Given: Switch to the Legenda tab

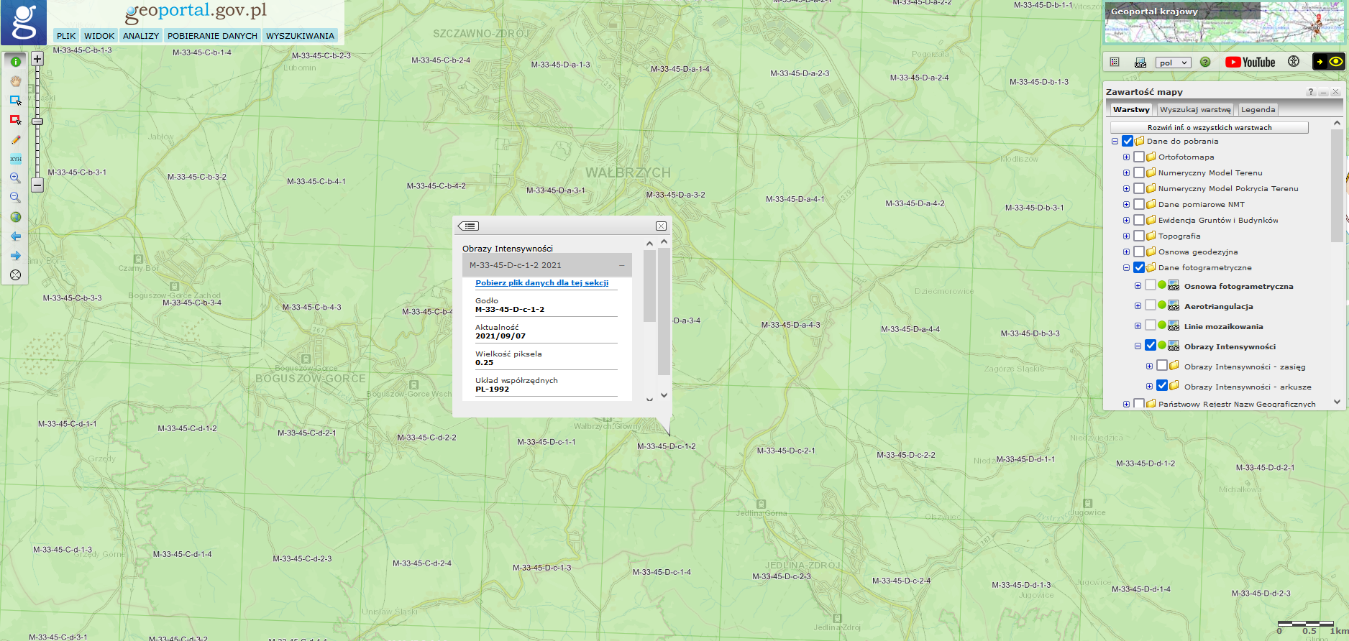Looking at the screenshot, I should click(x=1258, y=109).
